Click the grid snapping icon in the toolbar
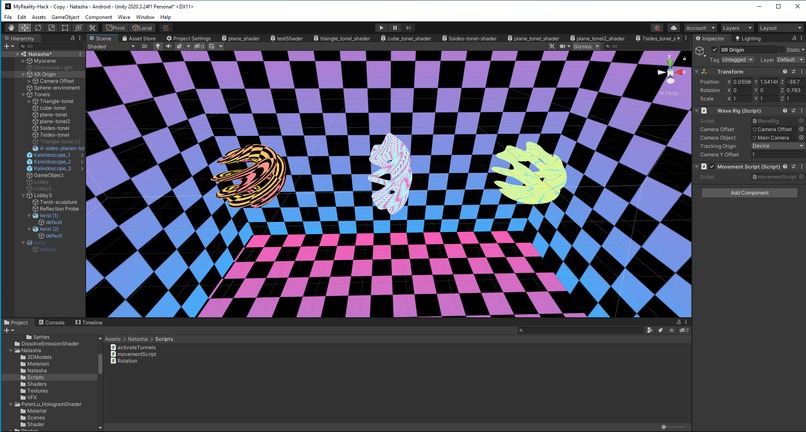 [166, 28]
